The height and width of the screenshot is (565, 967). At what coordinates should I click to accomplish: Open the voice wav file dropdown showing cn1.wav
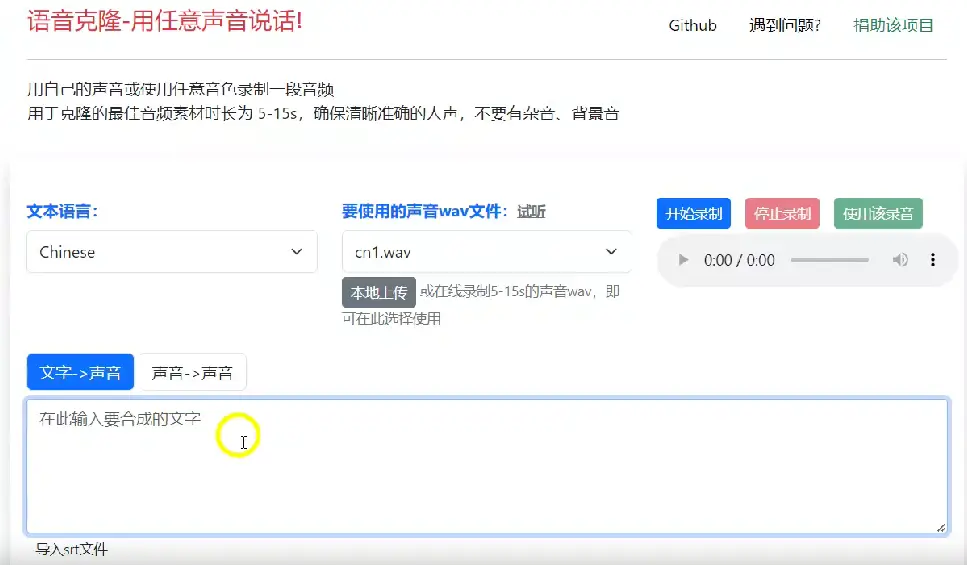486,252
